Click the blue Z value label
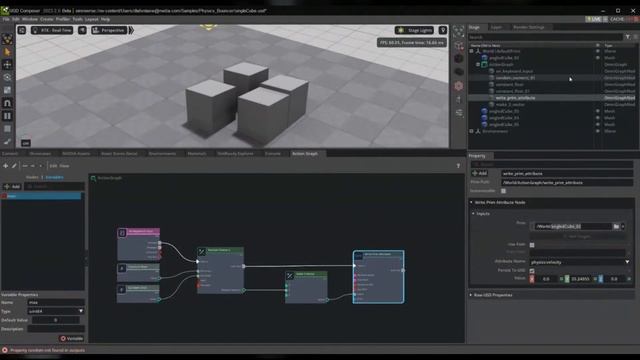Image resolution: width=640 pixels, height=360 pixels. tap(600, 279)
